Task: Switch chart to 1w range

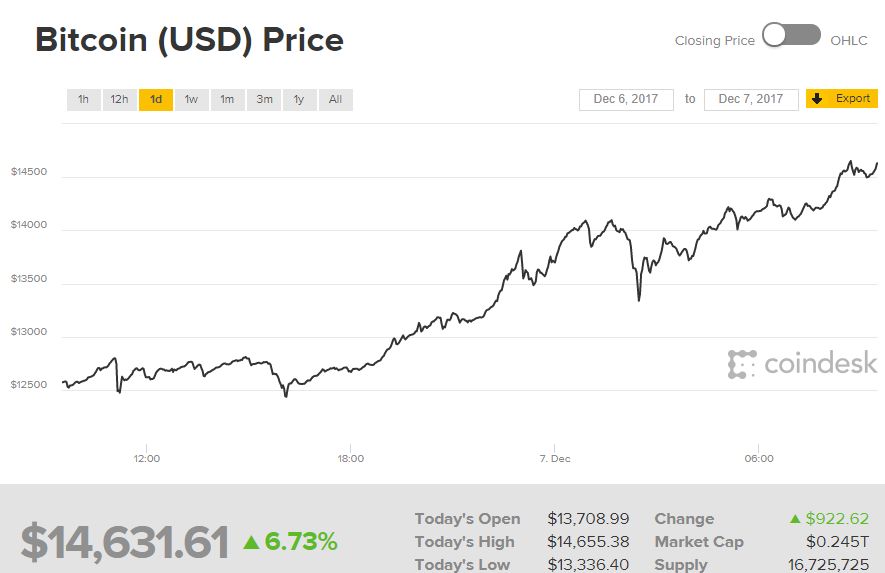Action: point(191,99)
